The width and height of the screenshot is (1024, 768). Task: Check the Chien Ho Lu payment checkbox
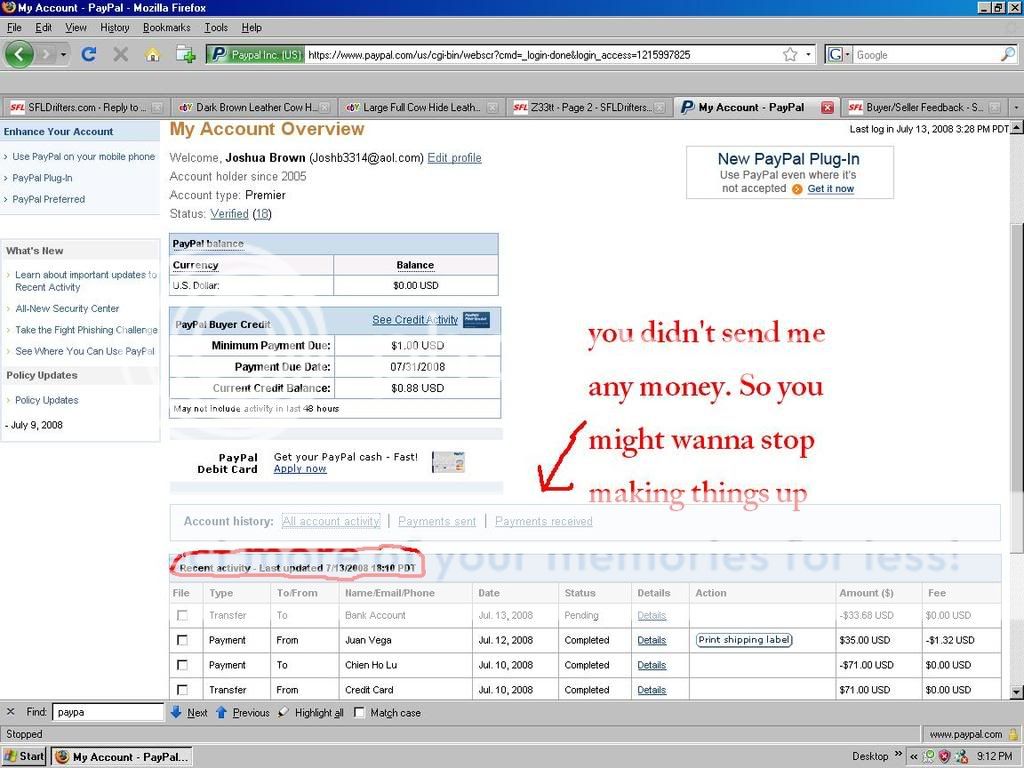coord(182,665)
